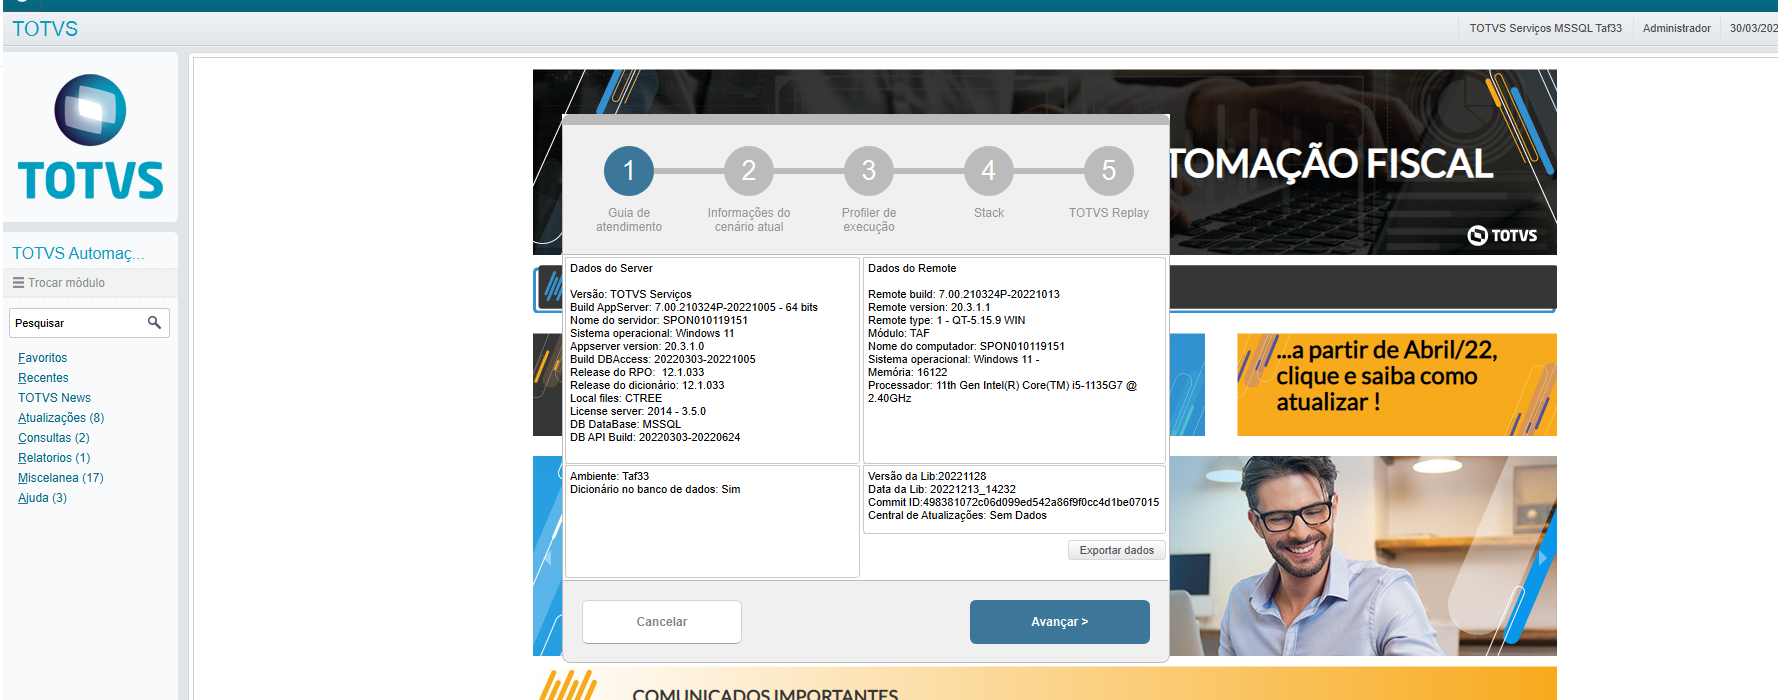Select step 4 Stack
Screen dimensions: 1778x700
[989, 171]
